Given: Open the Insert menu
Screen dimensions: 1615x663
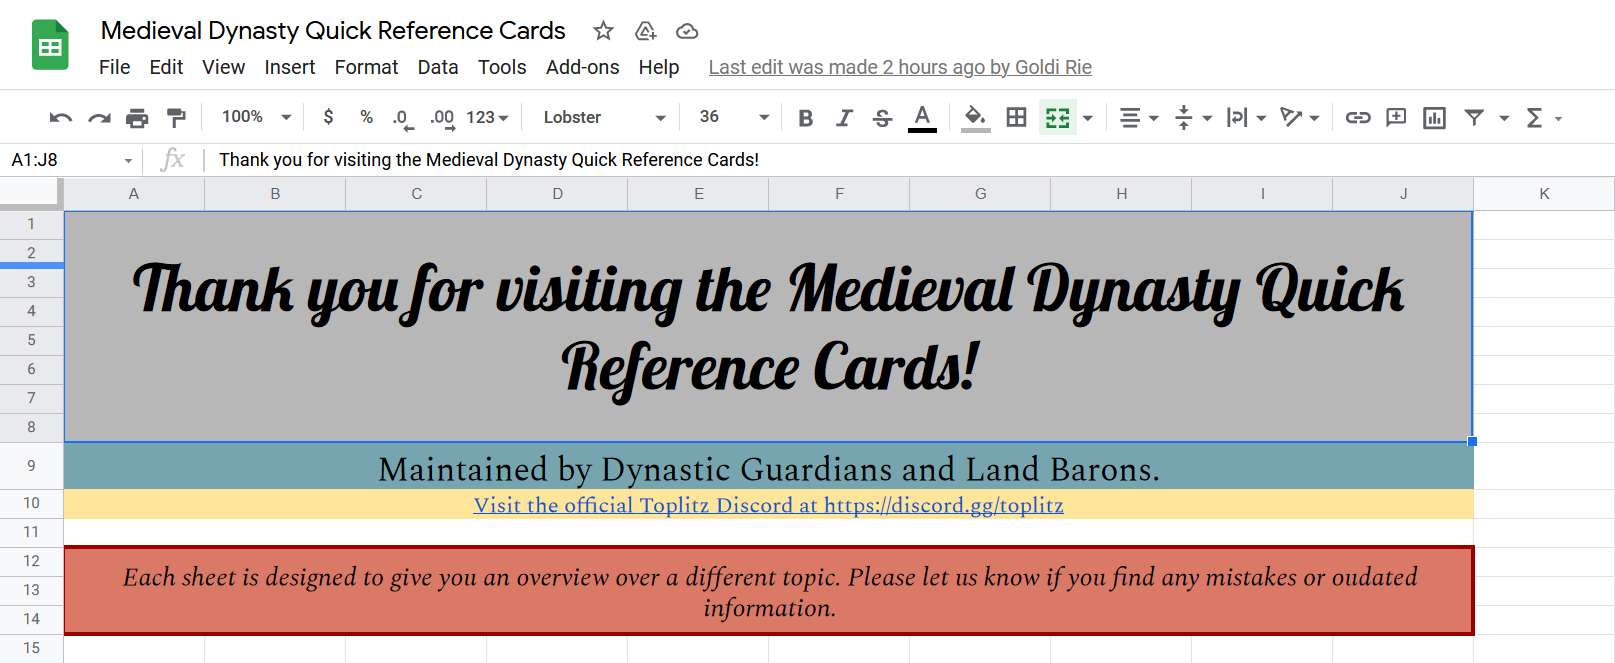Looking at the screenshot, I should (290, 67).
